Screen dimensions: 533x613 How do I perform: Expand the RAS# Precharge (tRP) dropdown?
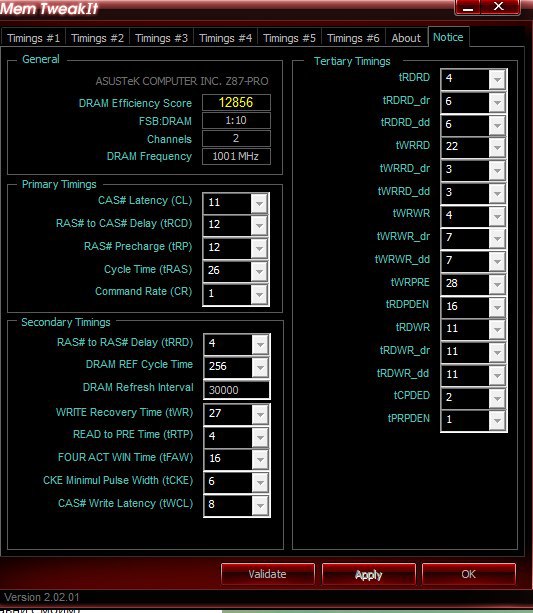(x=259, y=248)
